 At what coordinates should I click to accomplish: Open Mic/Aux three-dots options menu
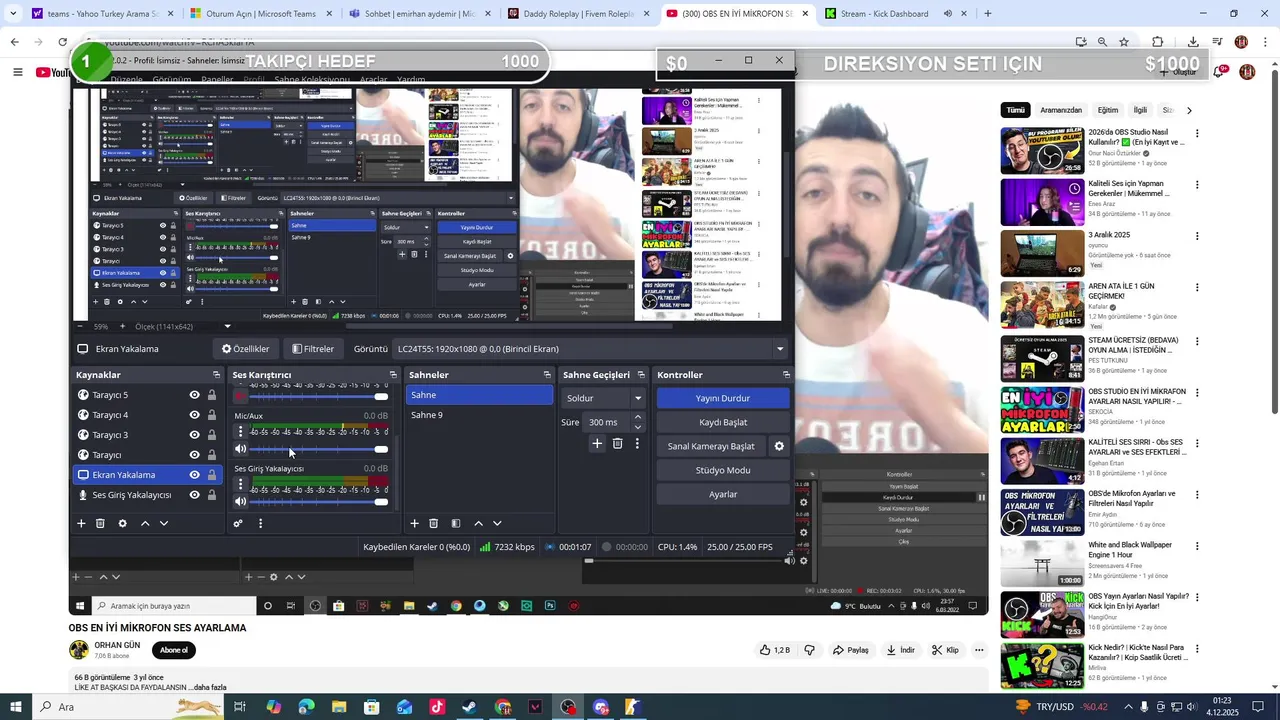coord(240,432)
